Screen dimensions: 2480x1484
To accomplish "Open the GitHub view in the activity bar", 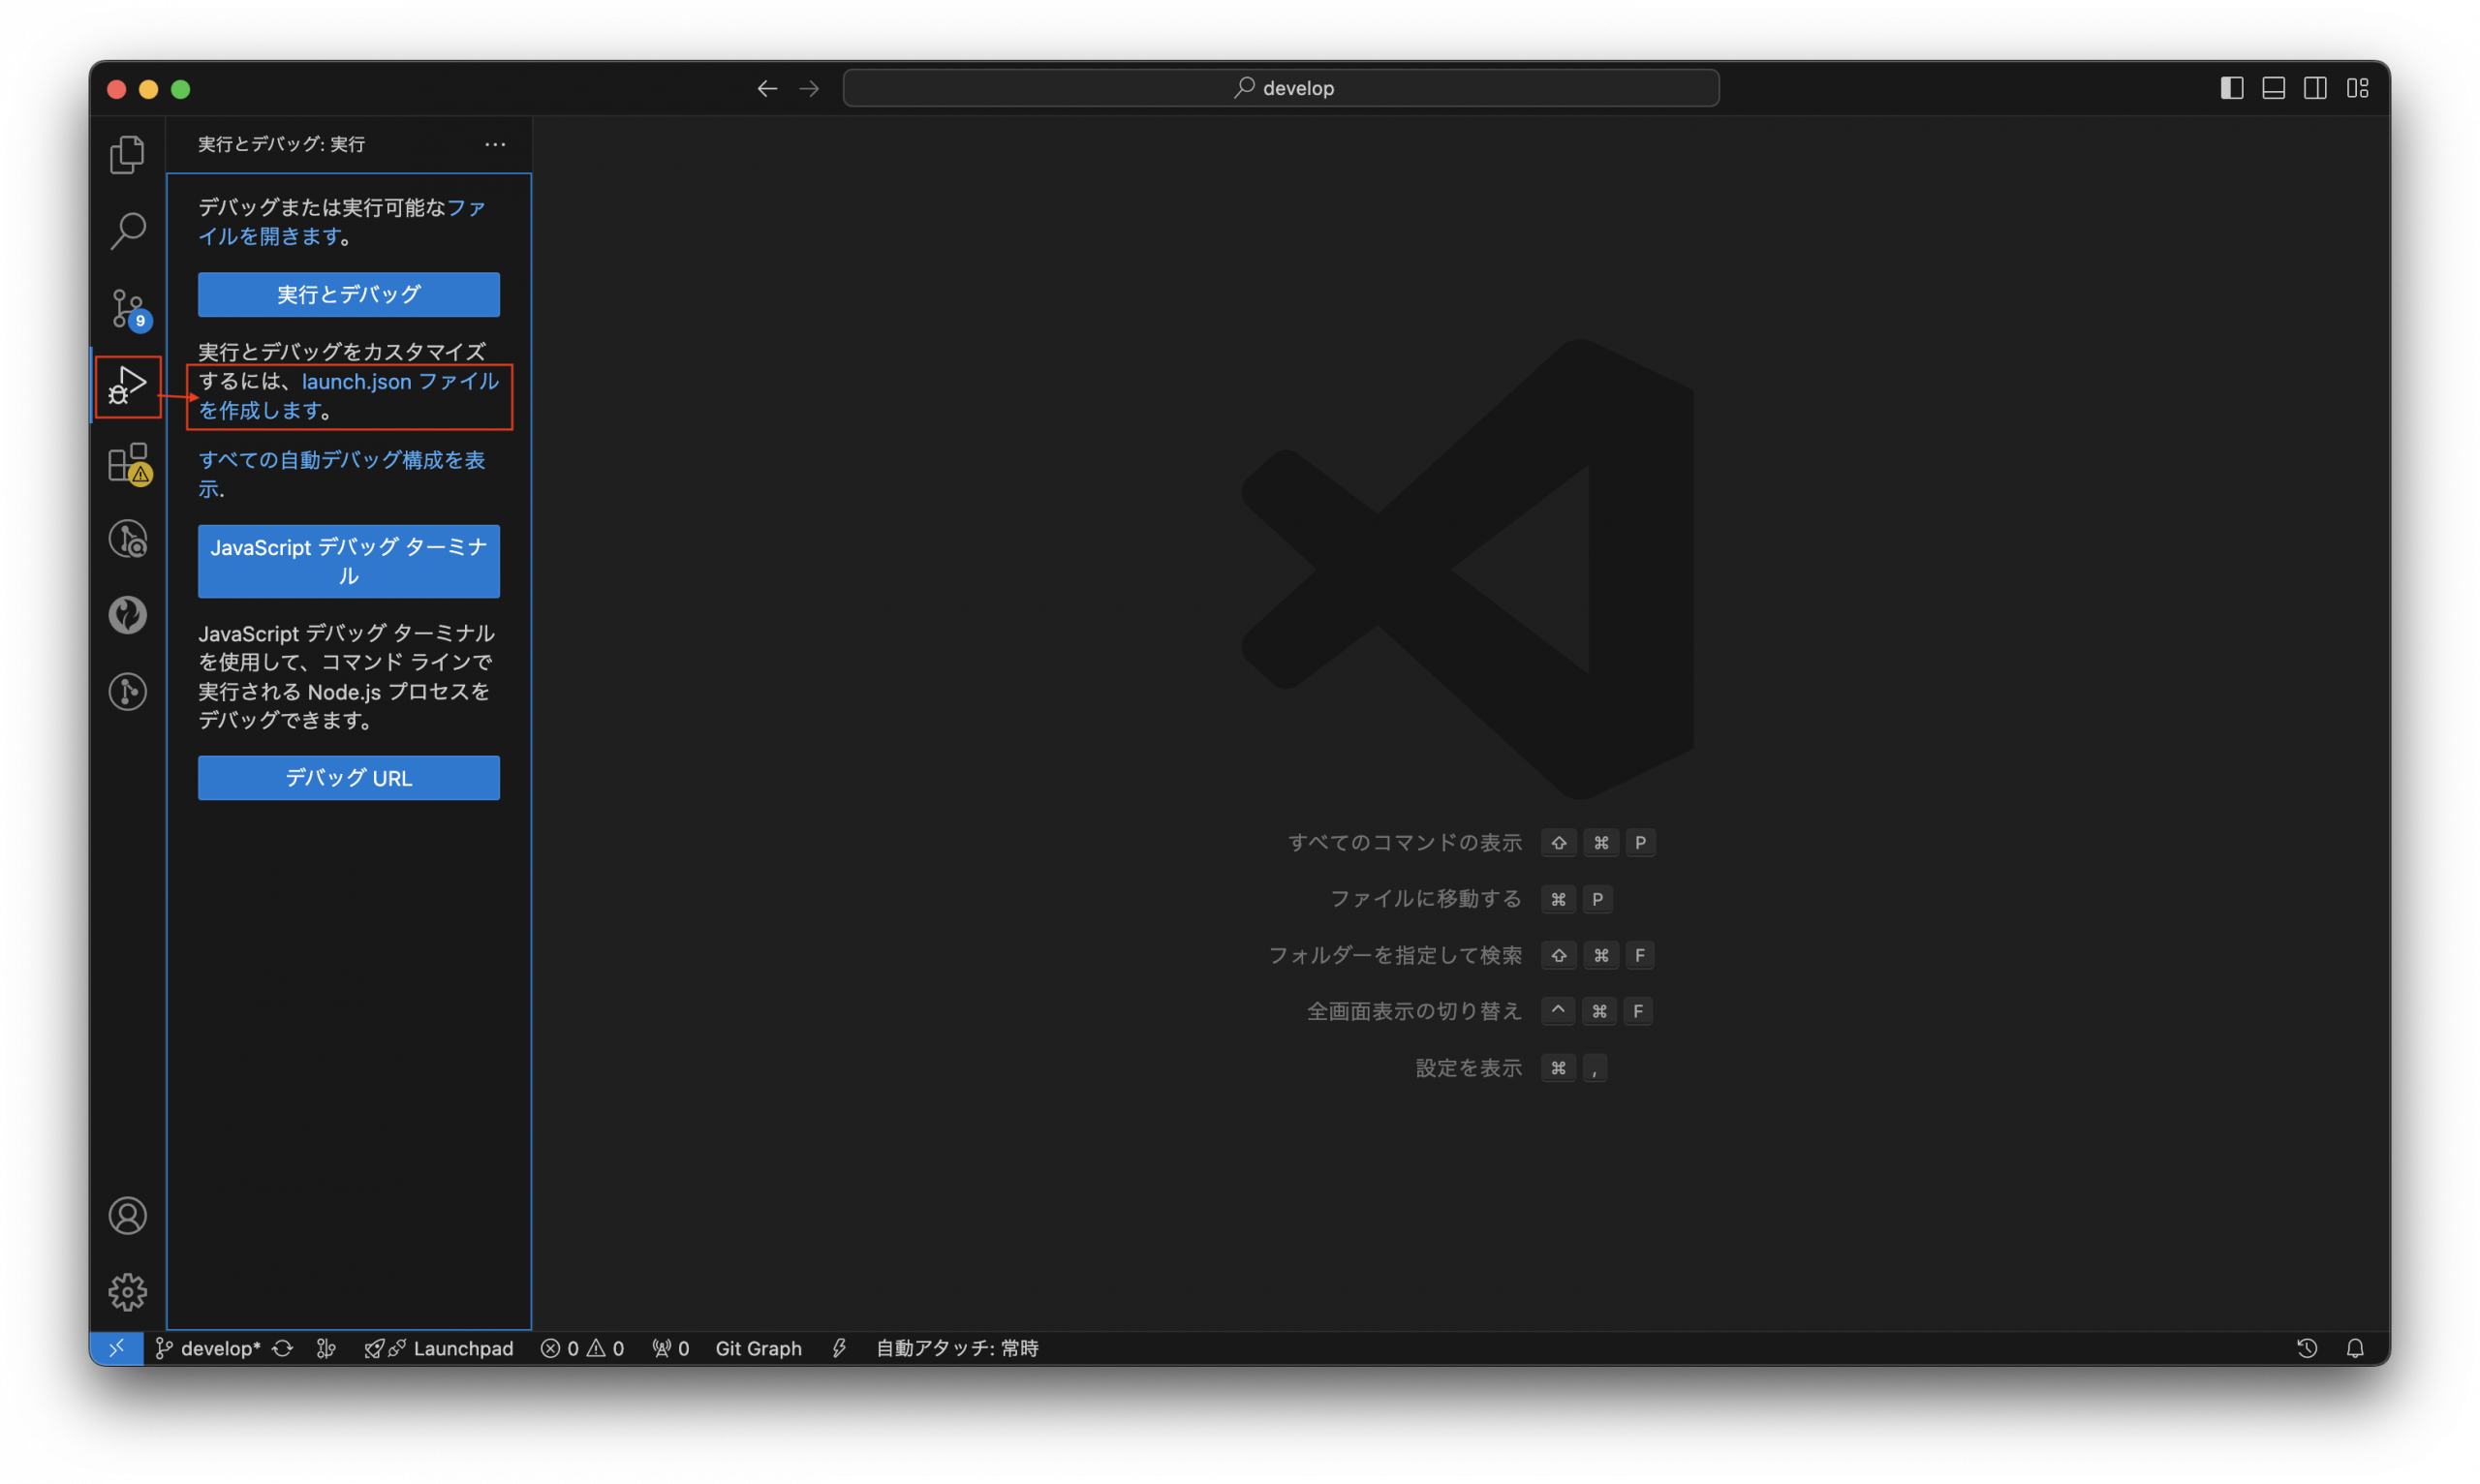I will 127,615.
